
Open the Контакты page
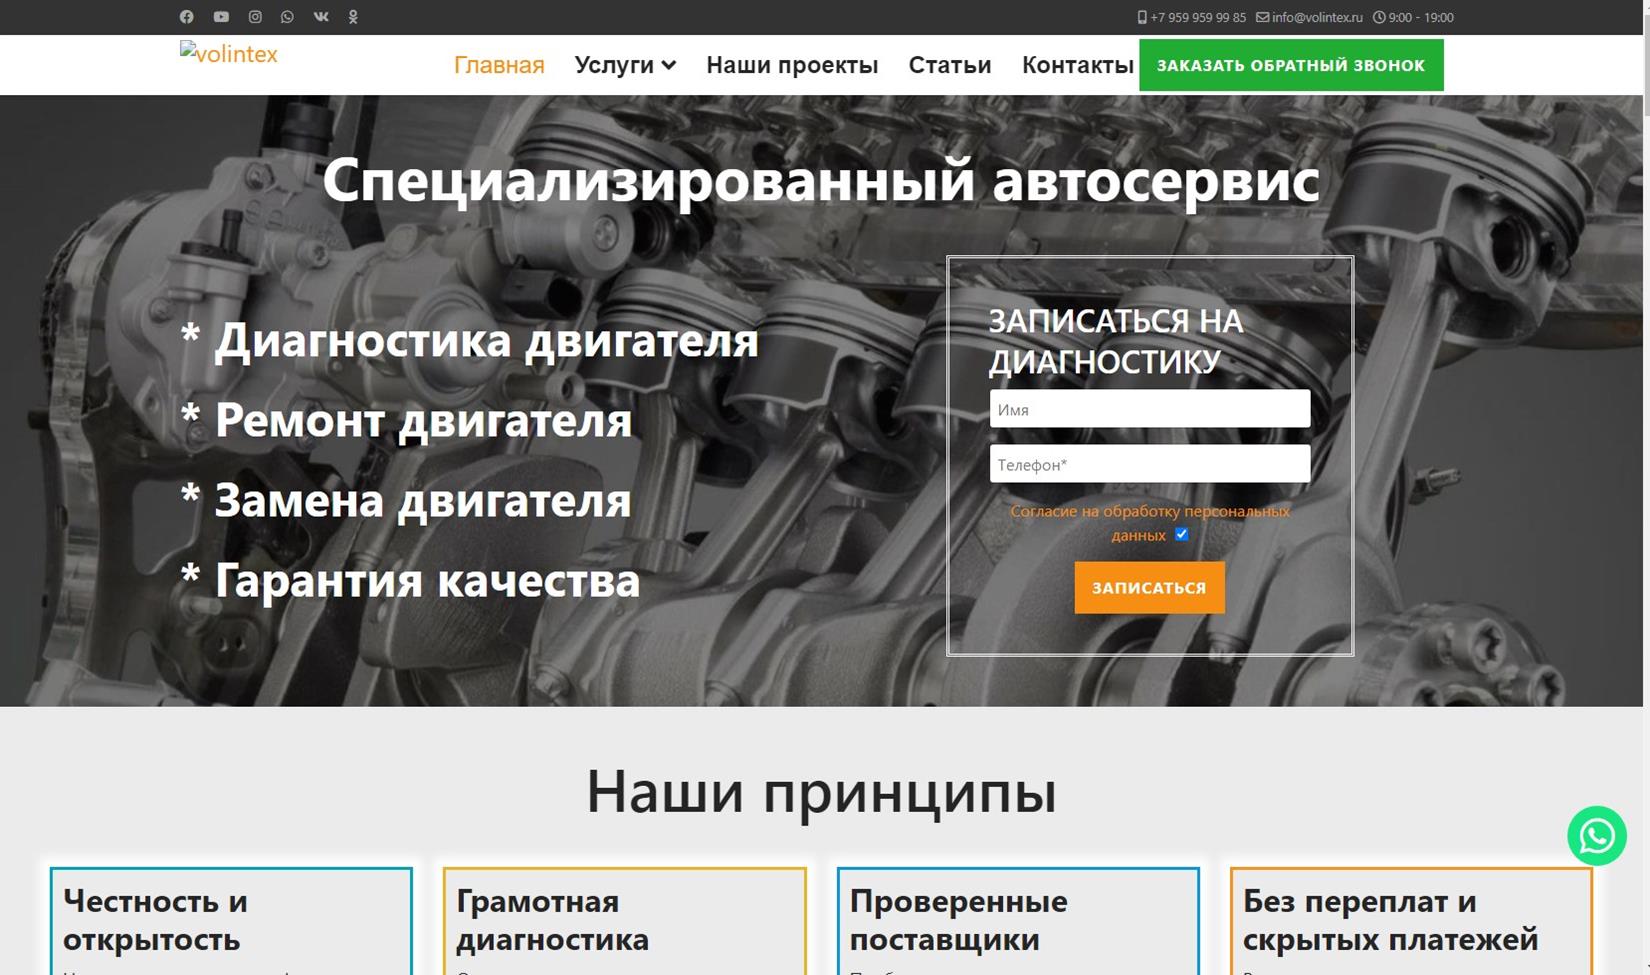pyautogui.click(x=1078, y=65)
